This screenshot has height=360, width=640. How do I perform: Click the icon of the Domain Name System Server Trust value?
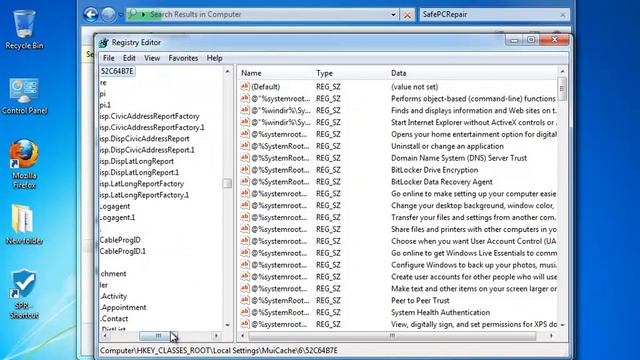244,157
